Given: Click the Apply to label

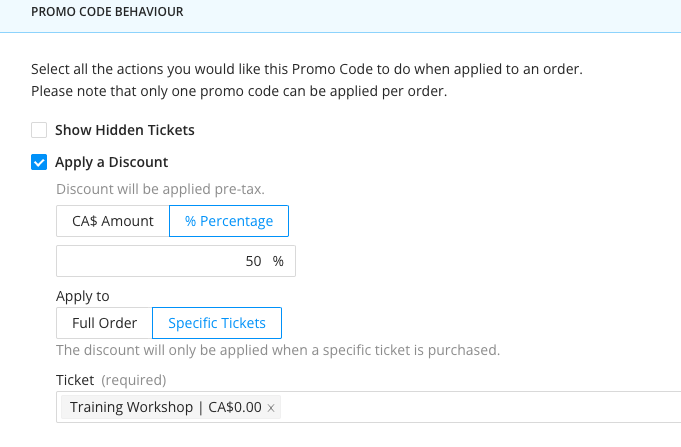Looking at the screenshot, I should (83, 296).
